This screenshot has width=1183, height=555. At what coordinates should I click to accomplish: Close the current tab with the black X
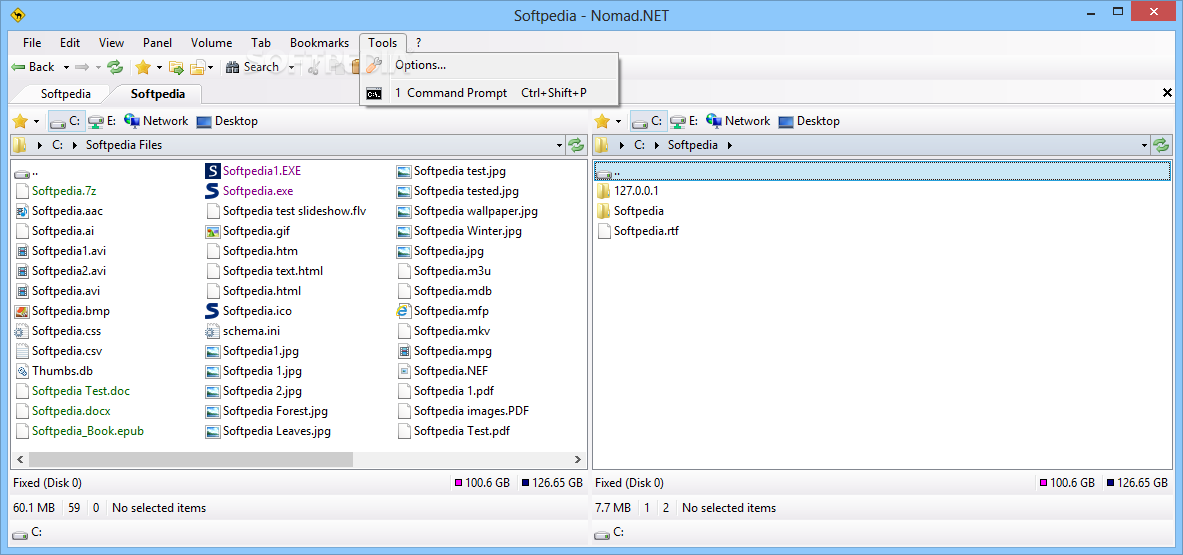(x=1167, y=94)
